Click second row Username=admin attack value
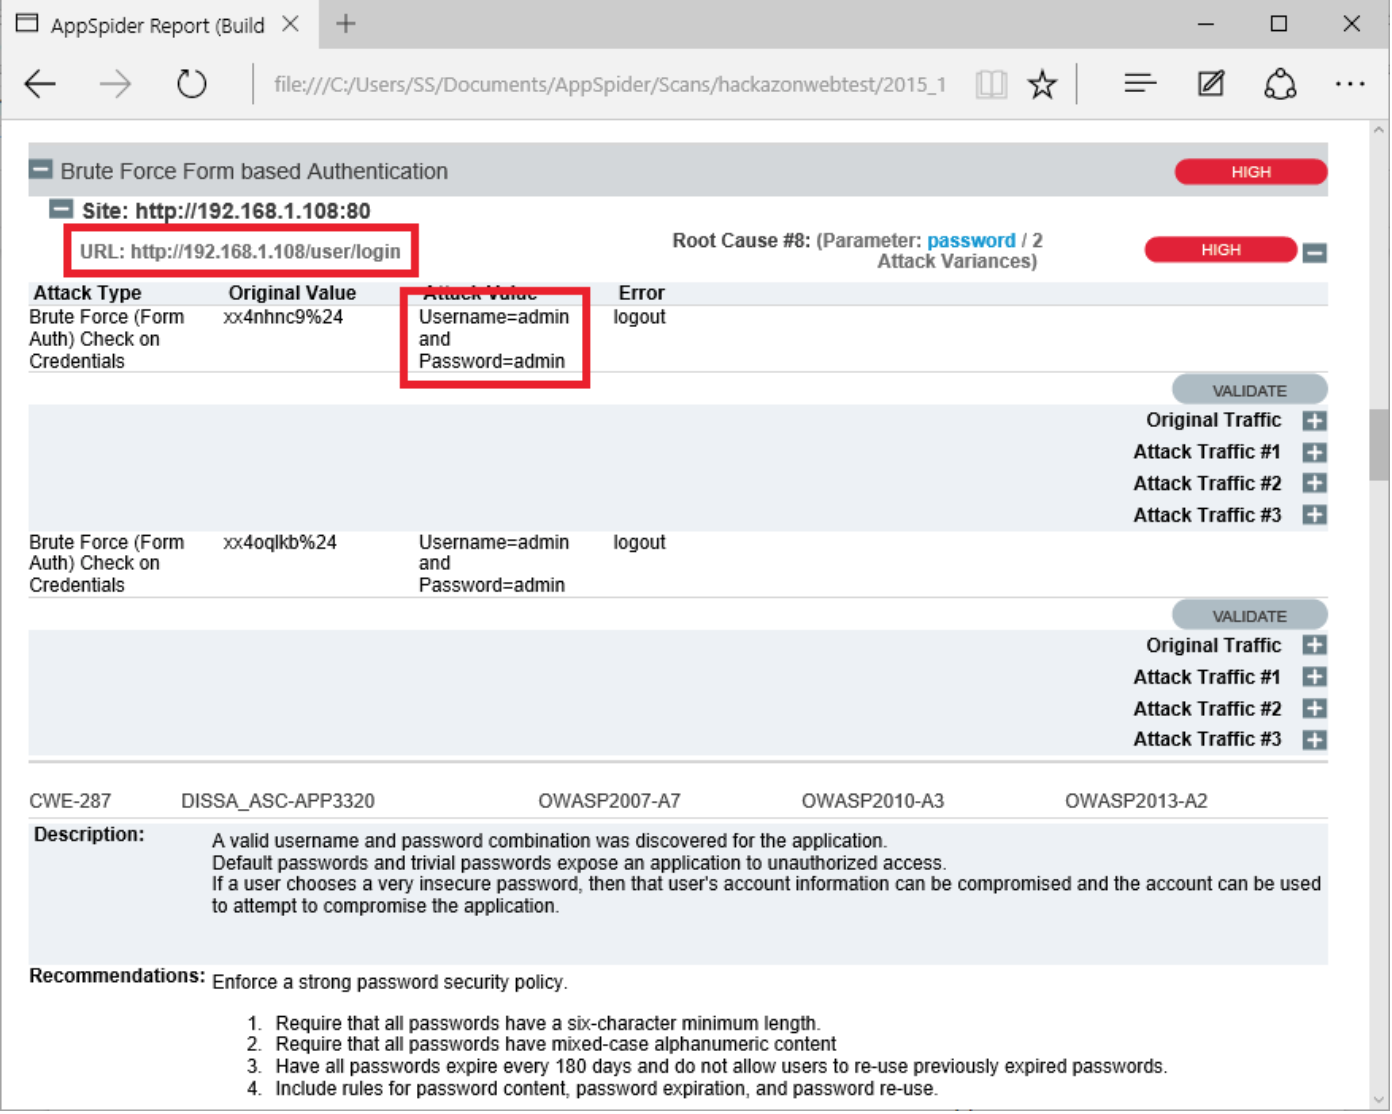1392x1114 pixels. pos(494,542)
